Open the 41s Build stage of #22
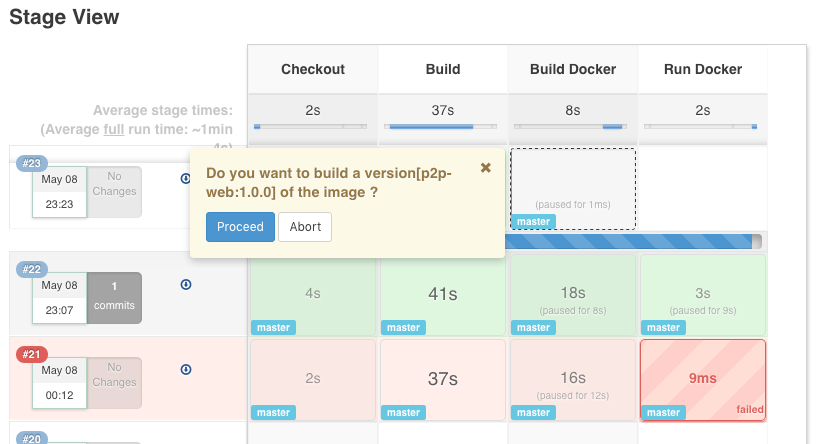This screenshot has height=444, width=832. pyautogui.click(x=443, y=294)
